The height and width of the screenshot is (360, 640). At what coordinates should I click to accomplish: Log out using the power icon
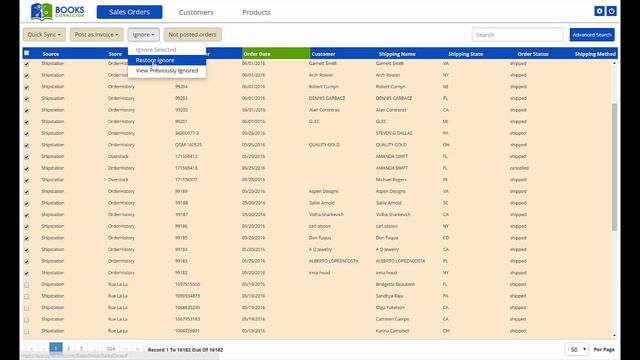coord(611,11)
